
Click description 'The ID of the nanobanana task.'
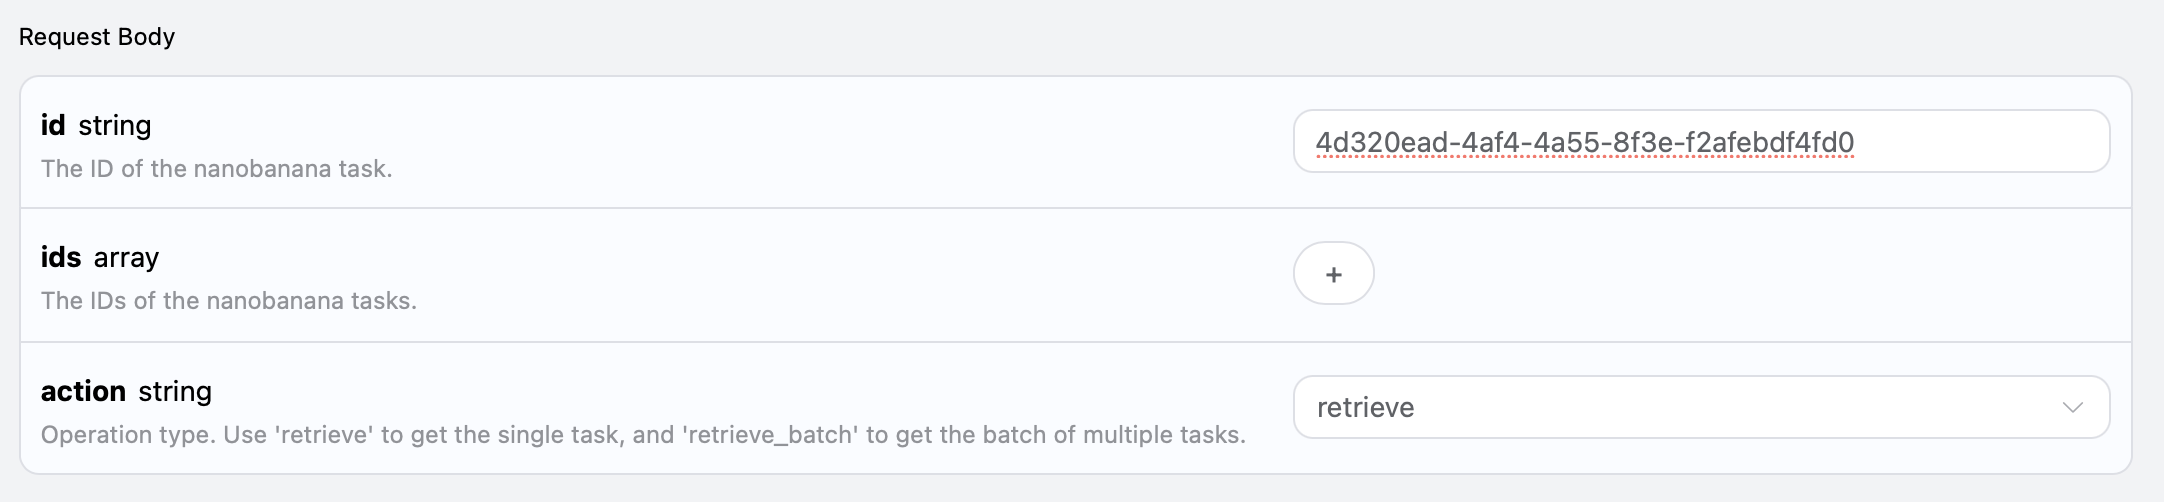click(x=216, y=169)
